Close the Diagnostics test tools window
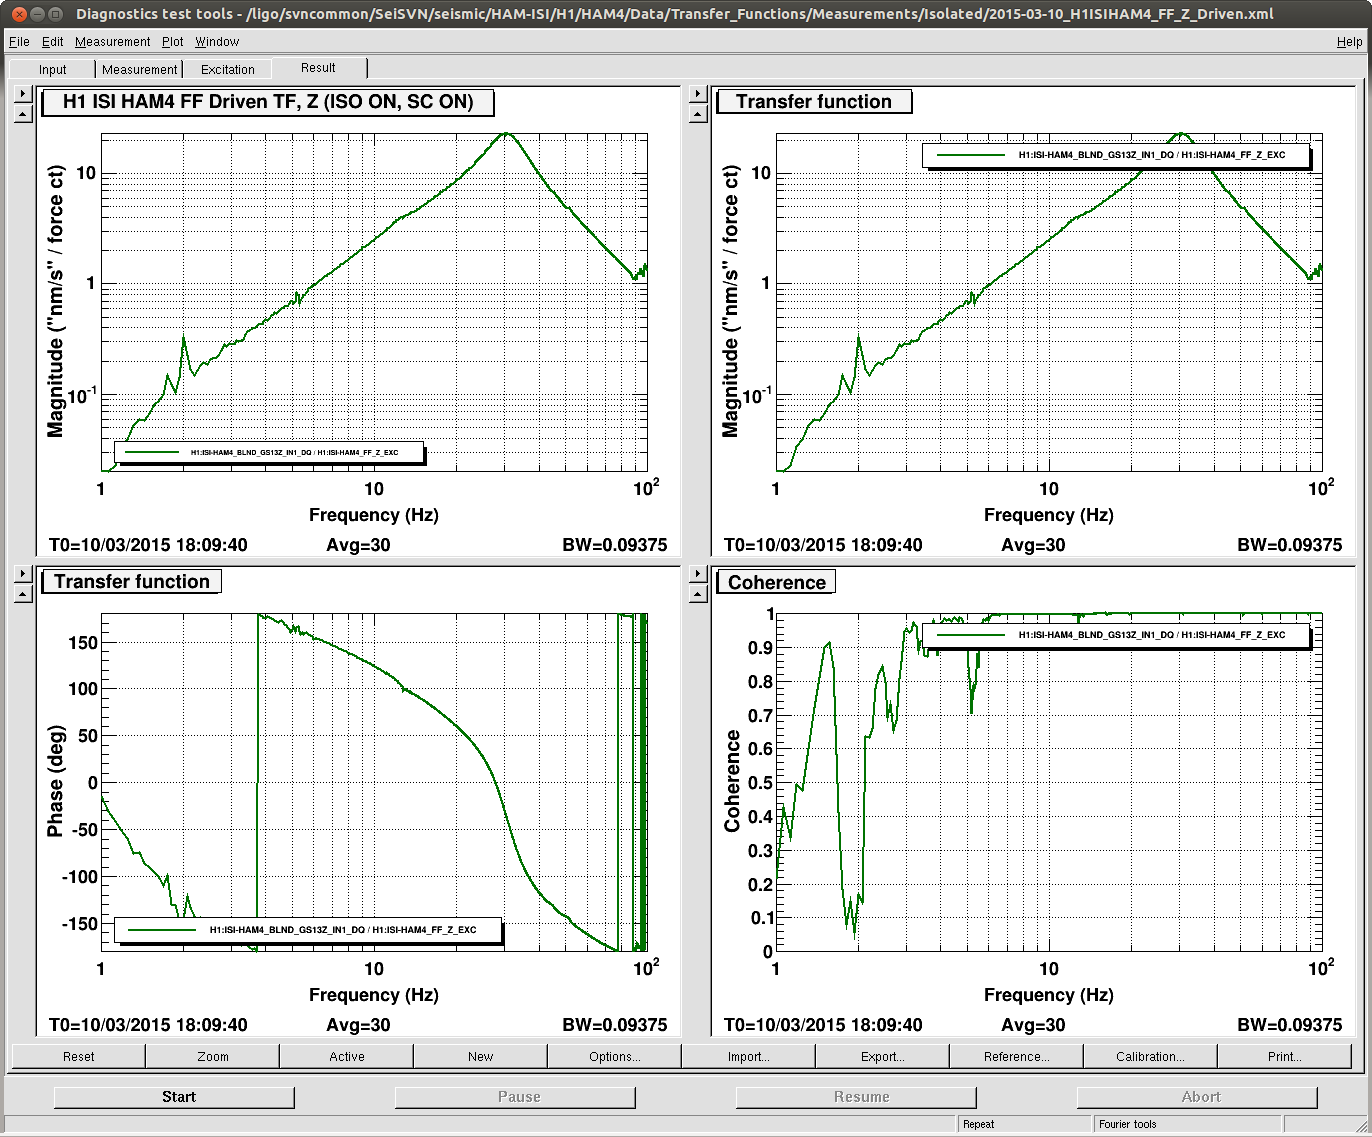Screen dimensions: 1372x1137 tap(18, 14)
